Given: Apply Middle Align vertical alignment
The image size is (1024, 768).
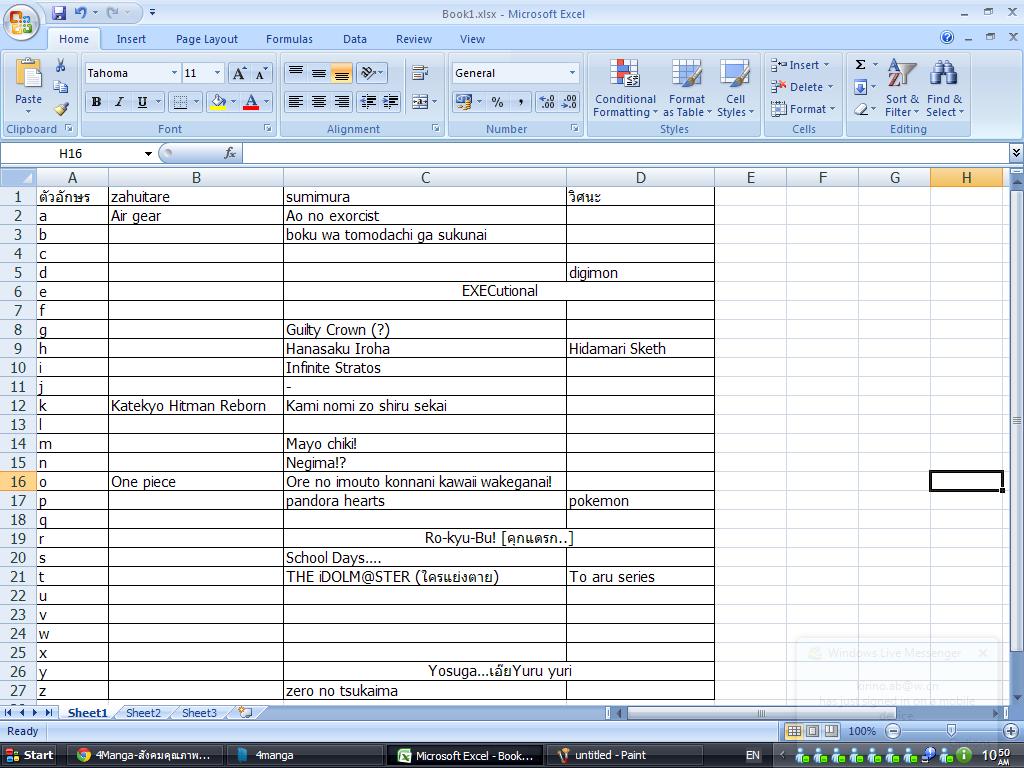Looking at the screenshot, I should 319,73.
